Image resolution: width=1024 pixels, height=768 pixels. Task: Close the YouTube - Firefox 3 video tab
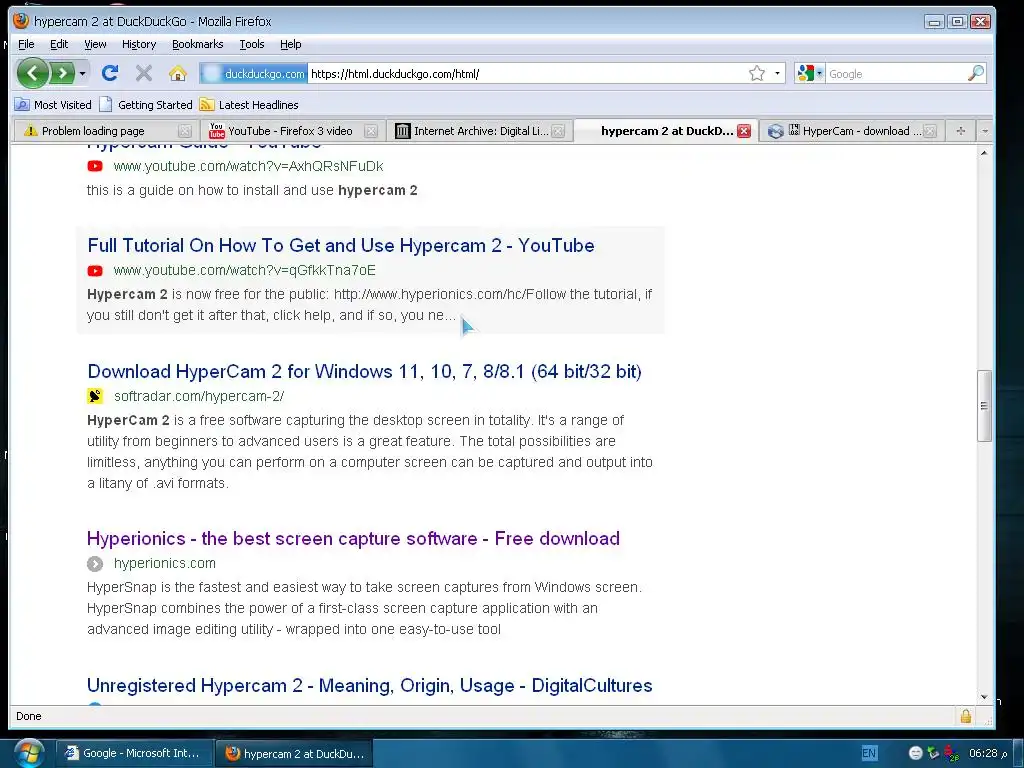[x=371, y=131]
